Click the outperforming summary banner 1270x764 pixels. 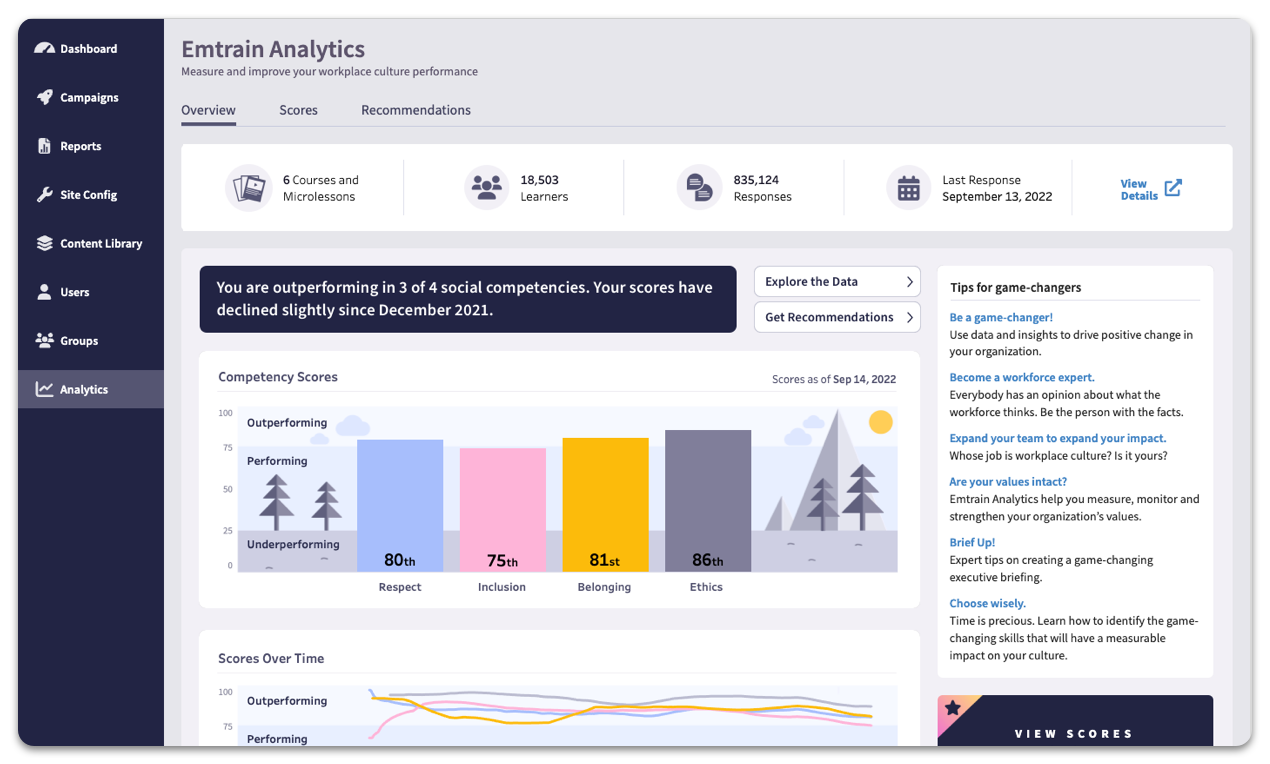click(468, 299)
